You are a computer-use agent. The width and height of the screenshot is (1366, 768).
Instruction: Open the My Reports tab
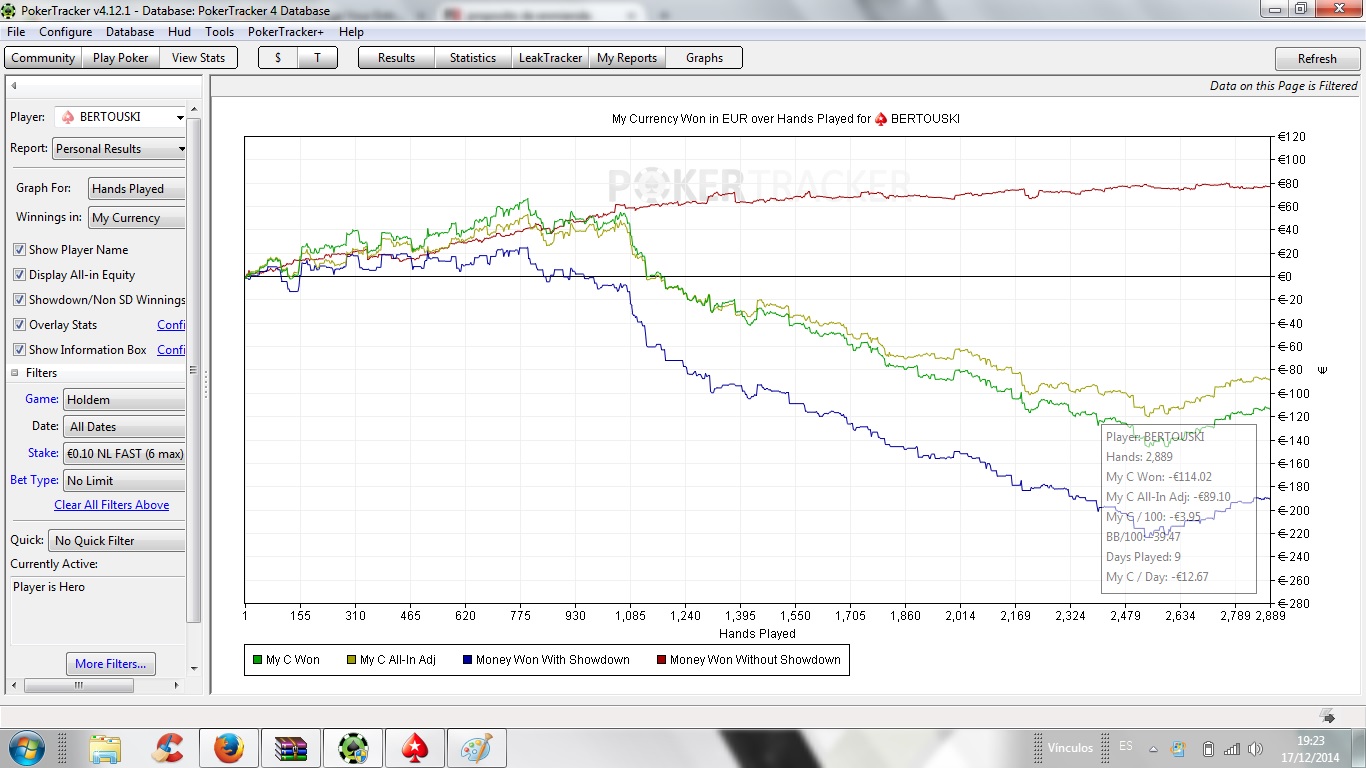[627, 58]
